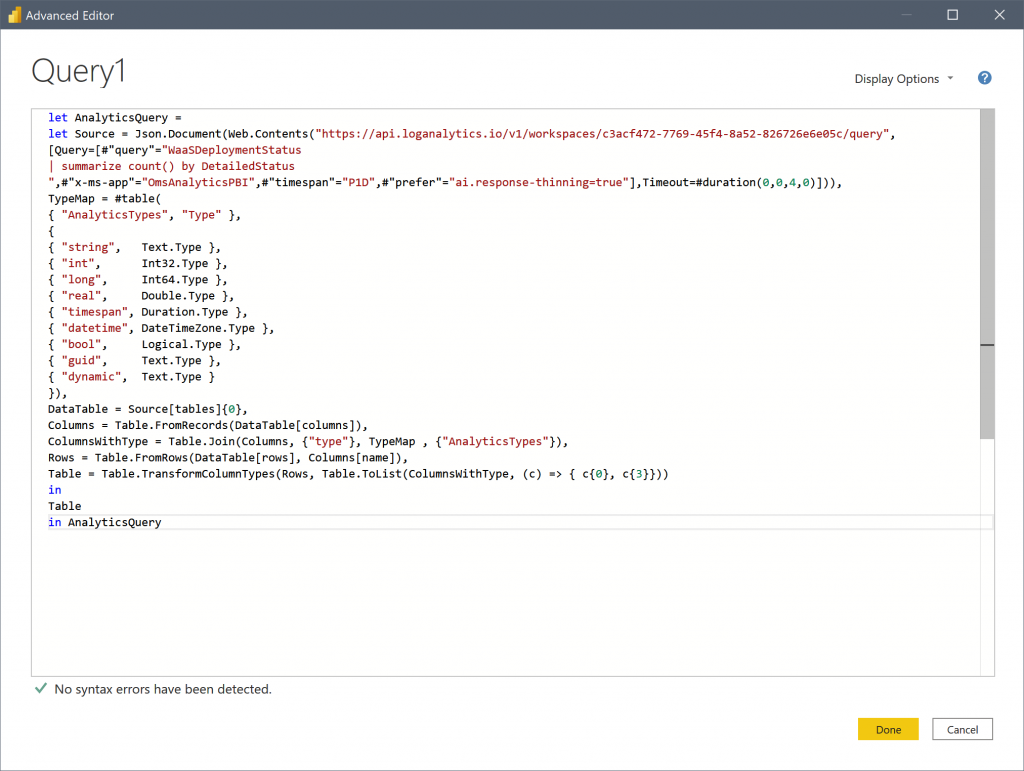Image resolution: width=1024 pixels, height=771 pixels.
Task: Click the "TypeMap = #table(" line
Action: [x=104, y=198]
